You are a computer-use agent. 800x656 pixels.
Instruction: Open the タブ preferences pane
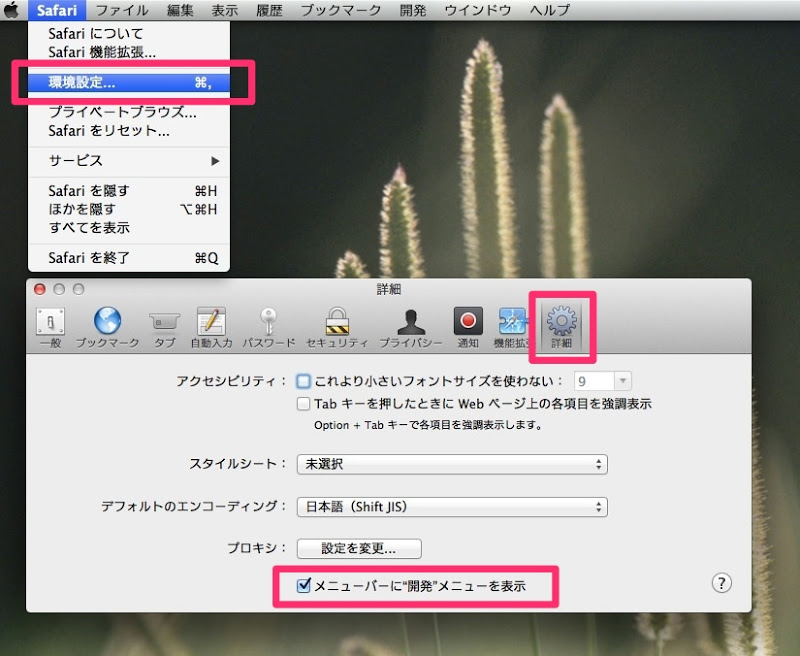[164, 327]
